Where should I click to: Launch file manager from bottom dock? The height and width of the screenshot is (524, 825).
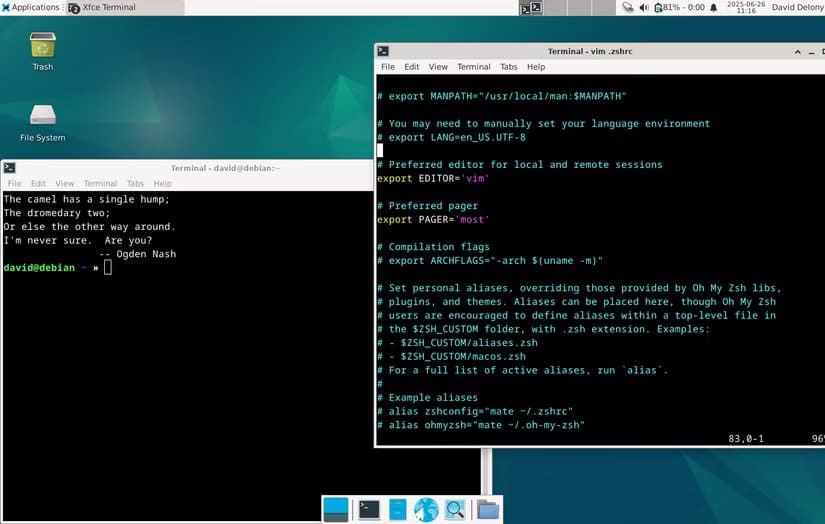398,509
